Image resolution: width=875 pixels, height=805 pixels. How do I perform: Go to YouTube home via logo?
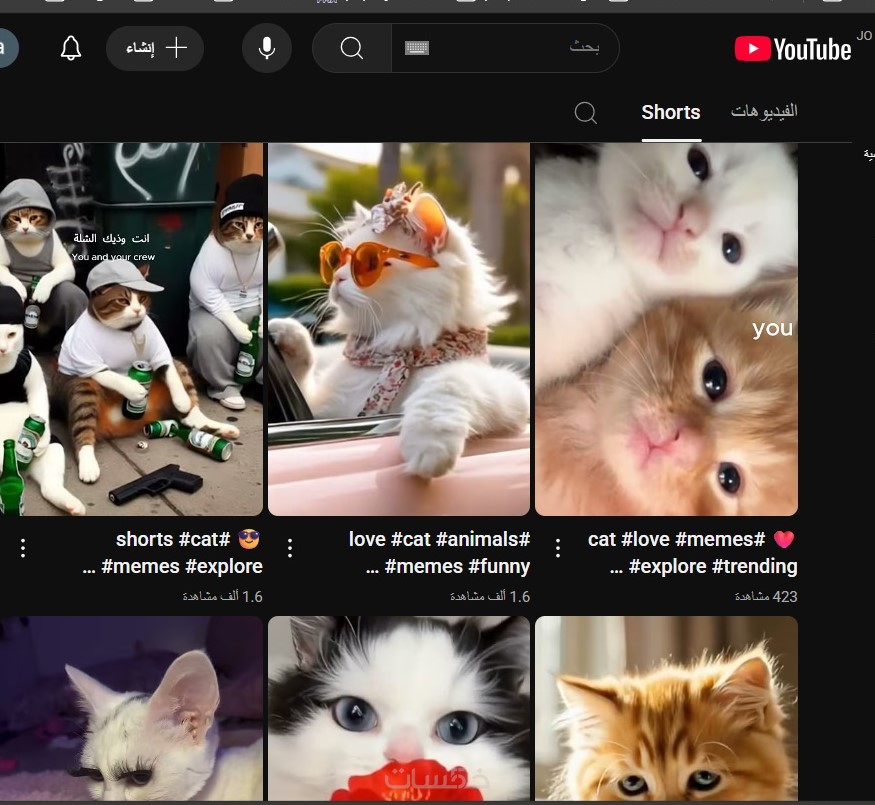coord(793,49)
